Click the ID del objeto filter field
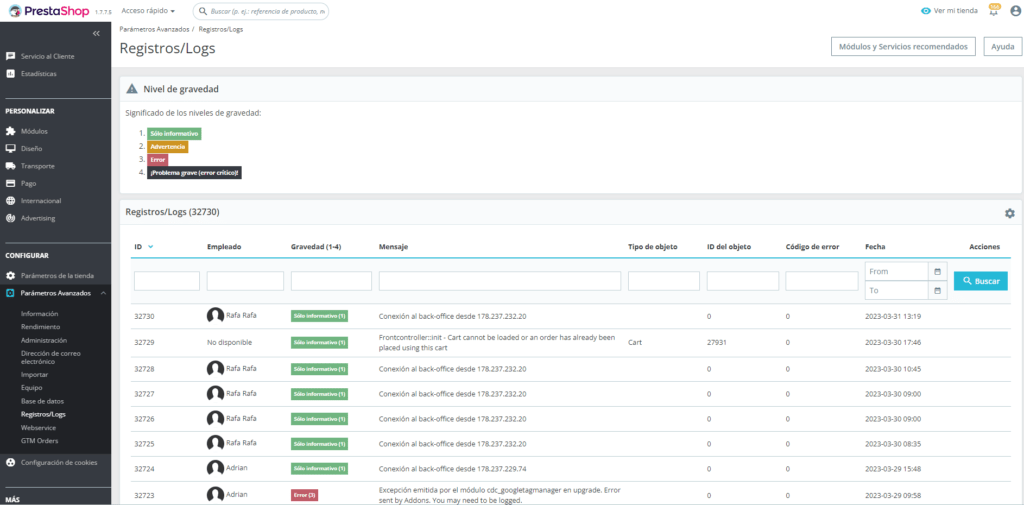Screen dimensions: 1024x505 tap(743, 281)
